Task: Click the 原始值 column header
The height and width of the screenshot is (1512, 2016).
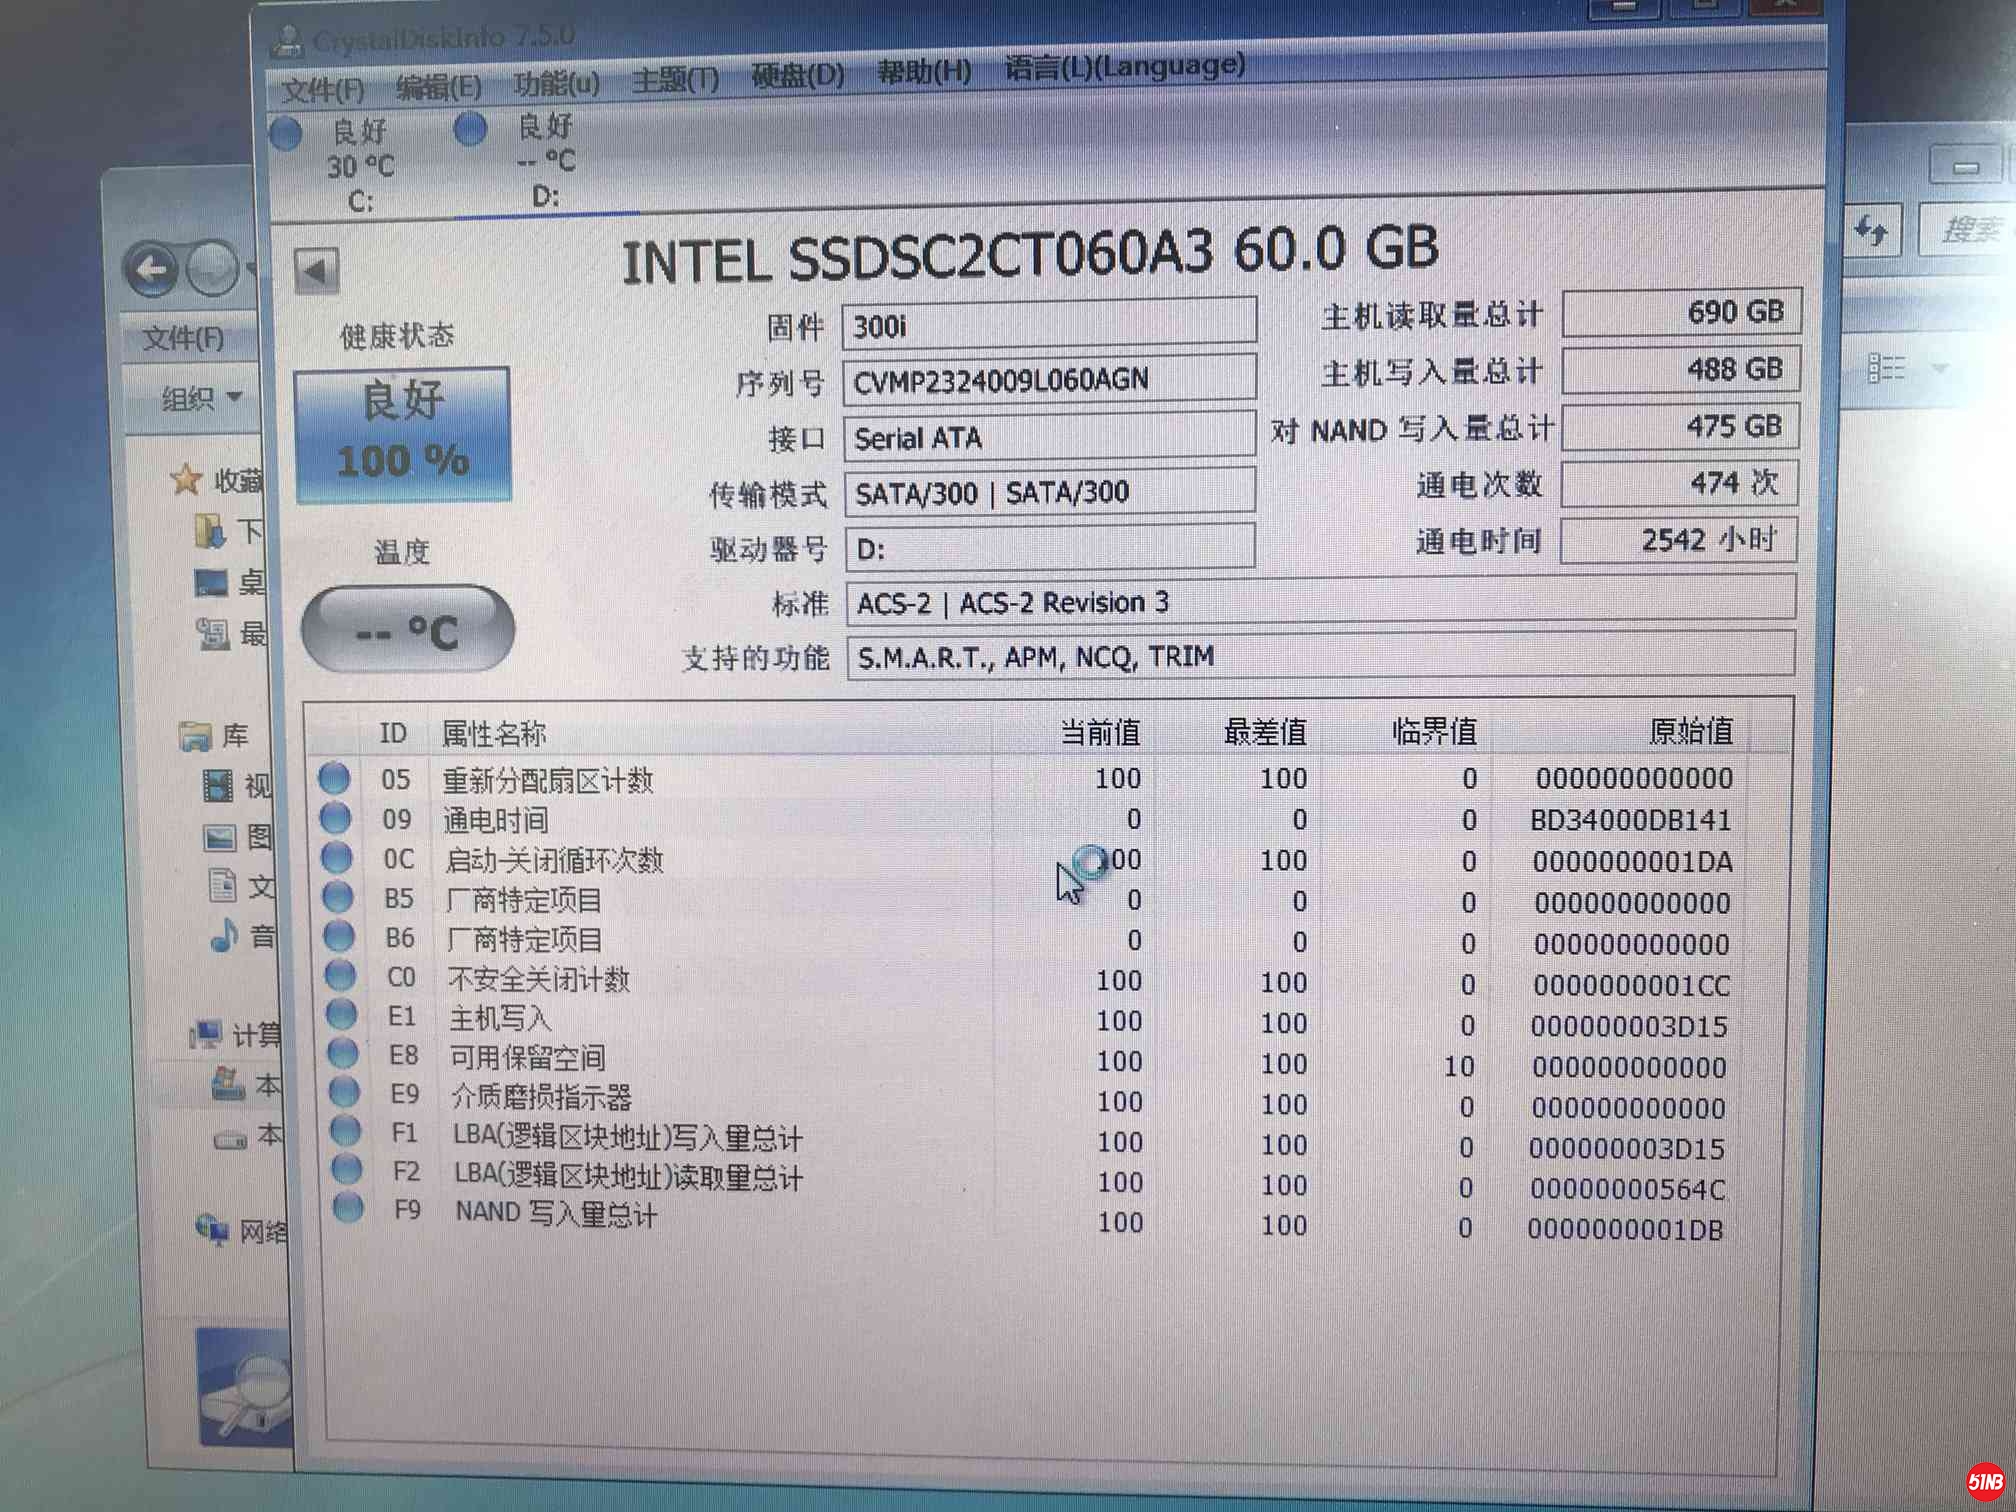Action: tap(1690, 731)
